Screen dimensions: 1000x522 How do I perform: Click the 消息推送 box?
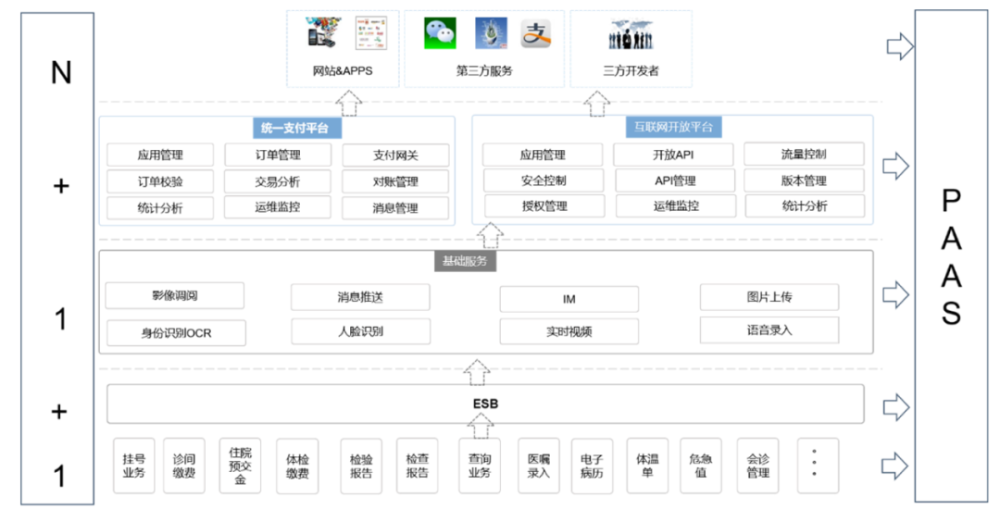point(360,297)
